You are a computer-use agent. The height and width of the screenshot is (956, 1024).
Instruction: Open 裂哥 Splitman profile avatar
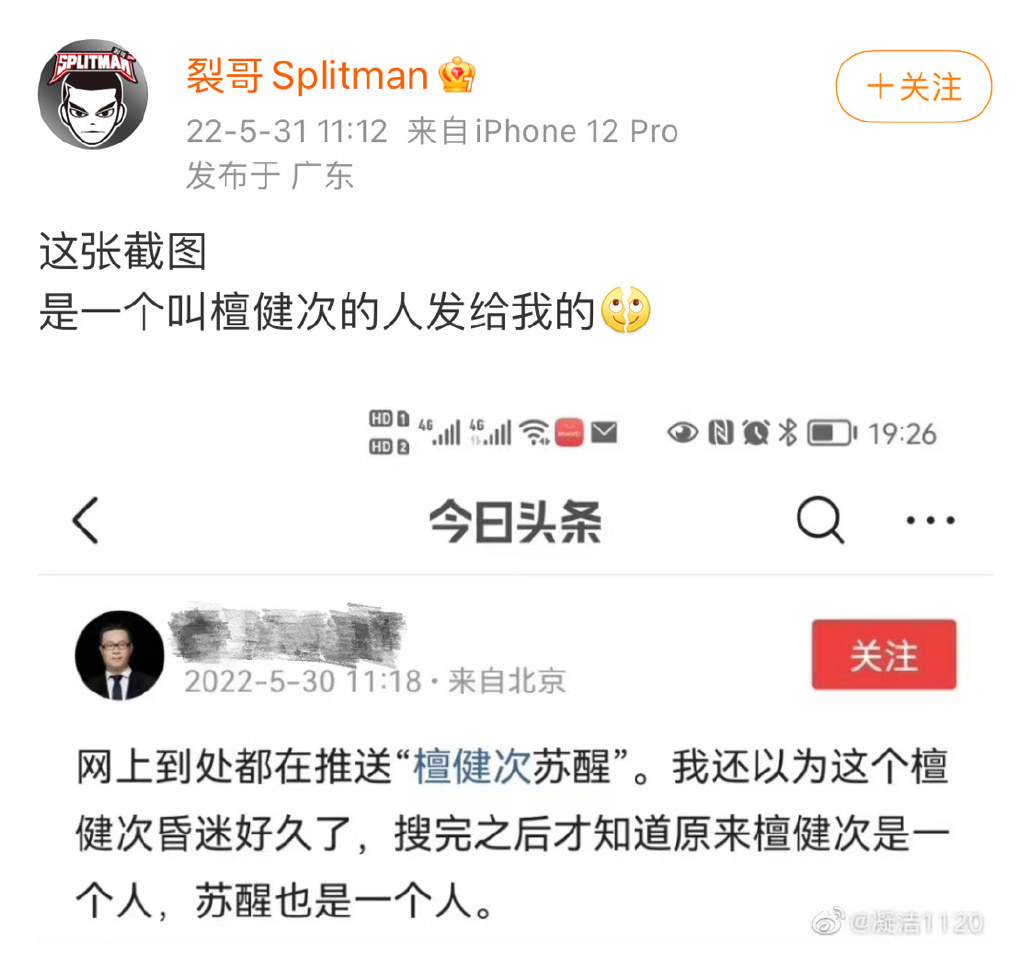click(93, 95)
